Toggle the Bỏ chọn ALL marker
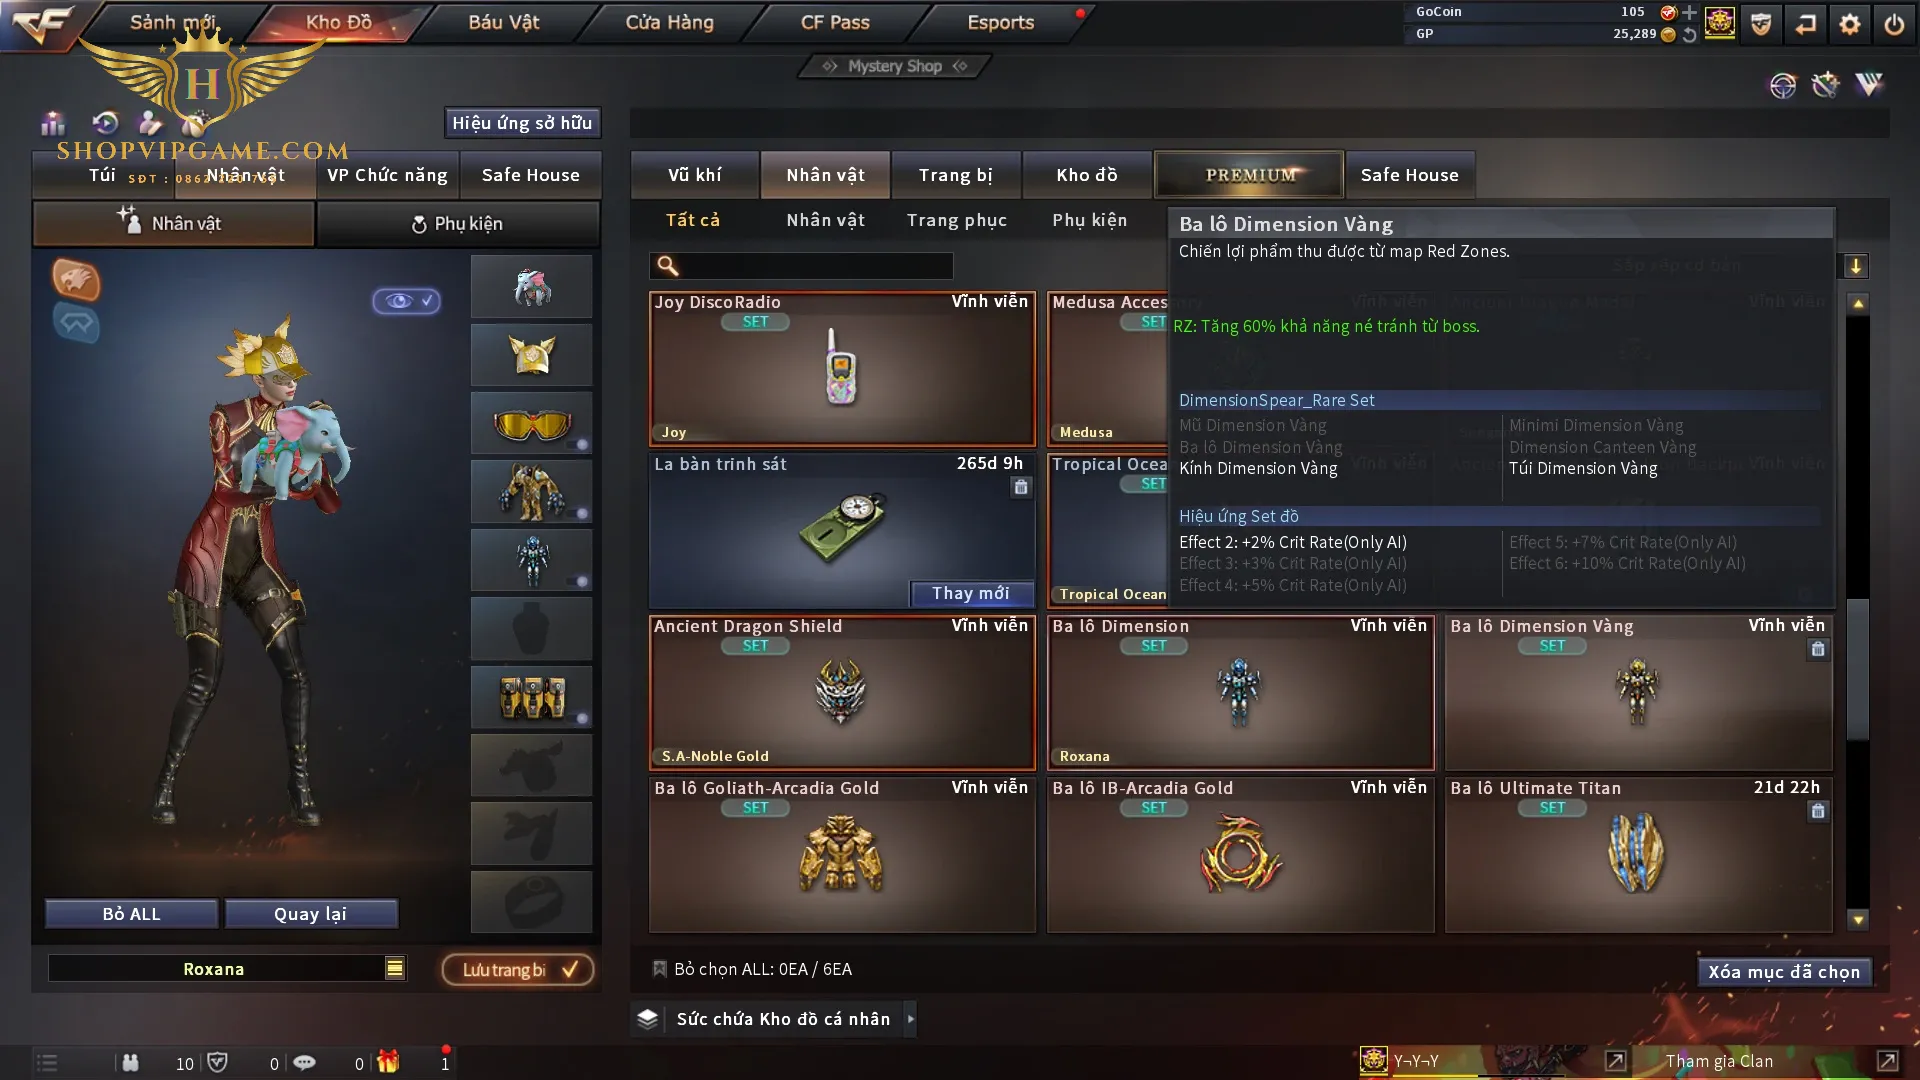This screenshot has width=1920, height=1080. [660, 969]
